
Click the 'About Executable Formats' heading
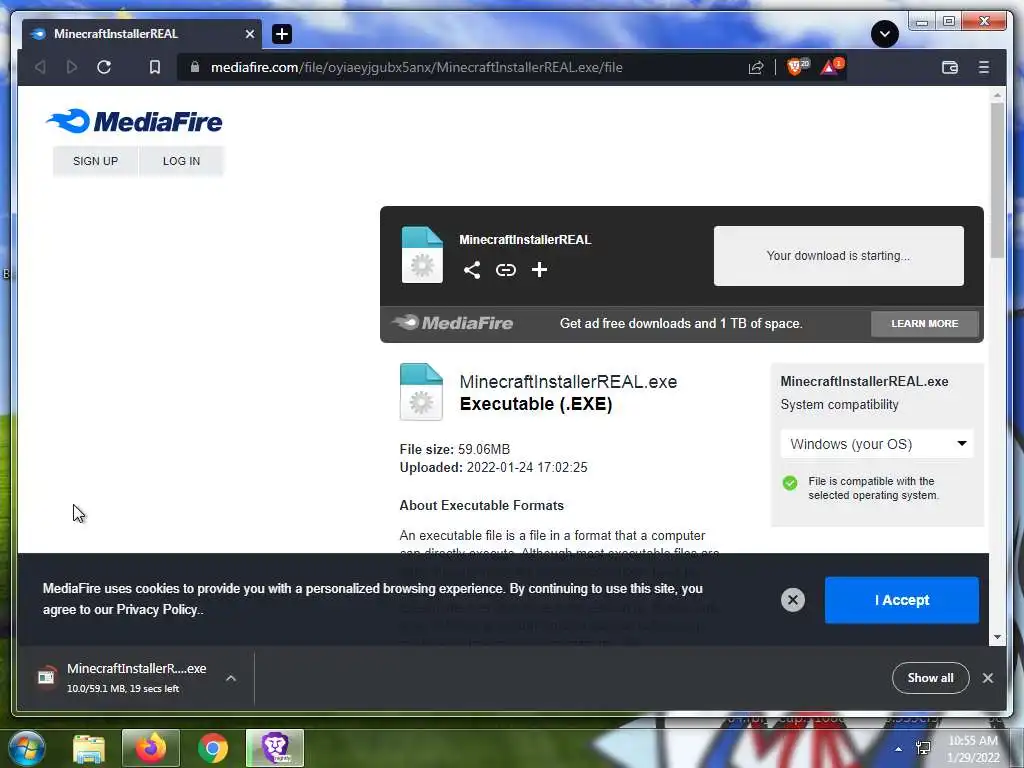[481, 505]
